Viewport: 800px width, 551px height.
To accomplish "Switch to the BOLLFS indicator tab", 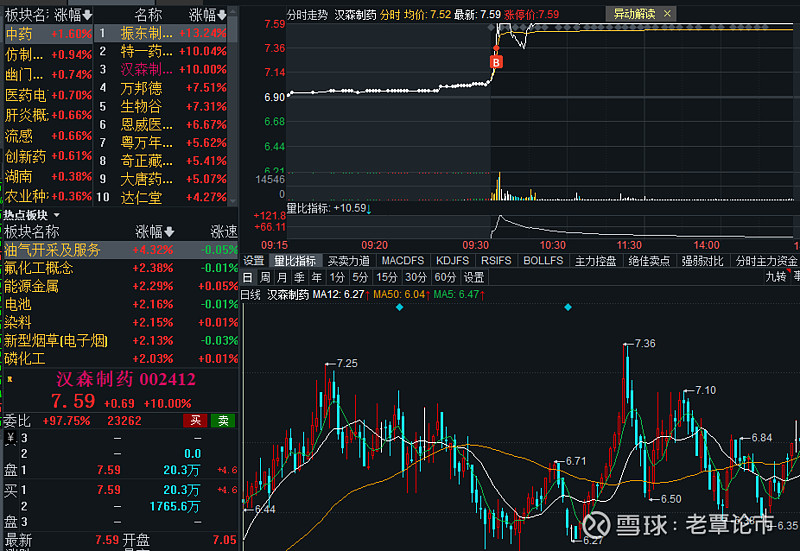I will [543, 261].
